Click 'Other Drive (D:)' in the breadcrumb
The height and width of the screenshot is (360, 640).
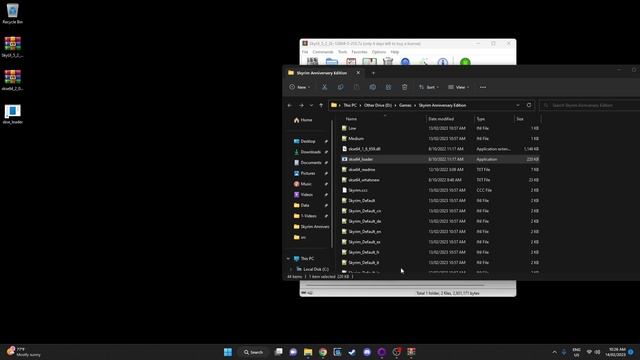click(x=378, y=105)
